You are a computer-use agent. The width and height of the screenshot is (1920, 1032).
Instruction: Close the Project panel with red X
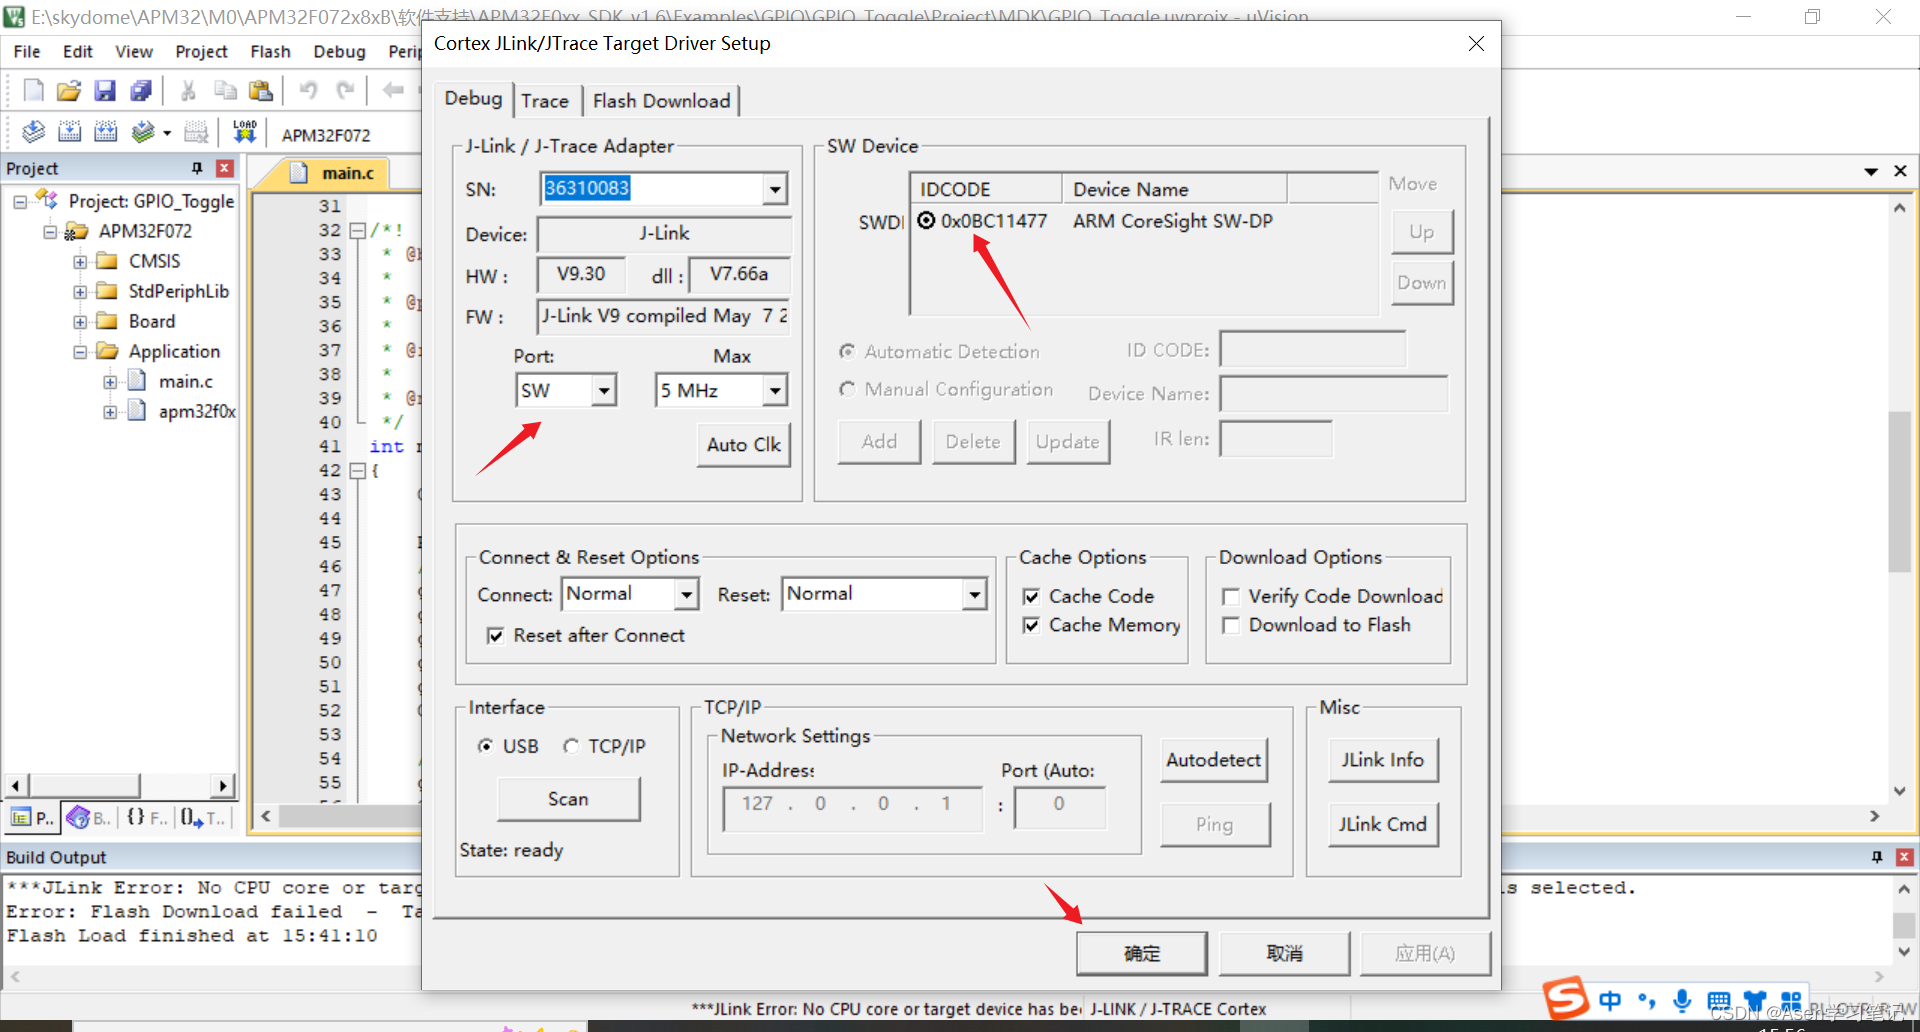click(225, 168)
